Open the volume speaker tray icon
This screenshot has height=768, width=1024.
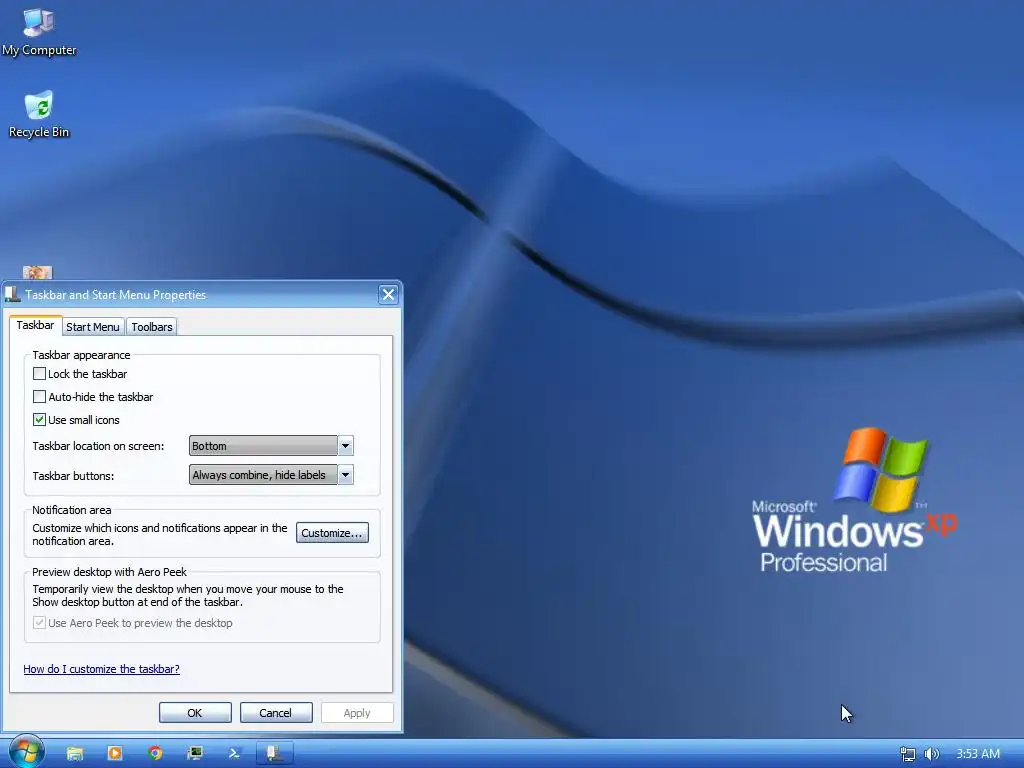(x=931, y=754)
